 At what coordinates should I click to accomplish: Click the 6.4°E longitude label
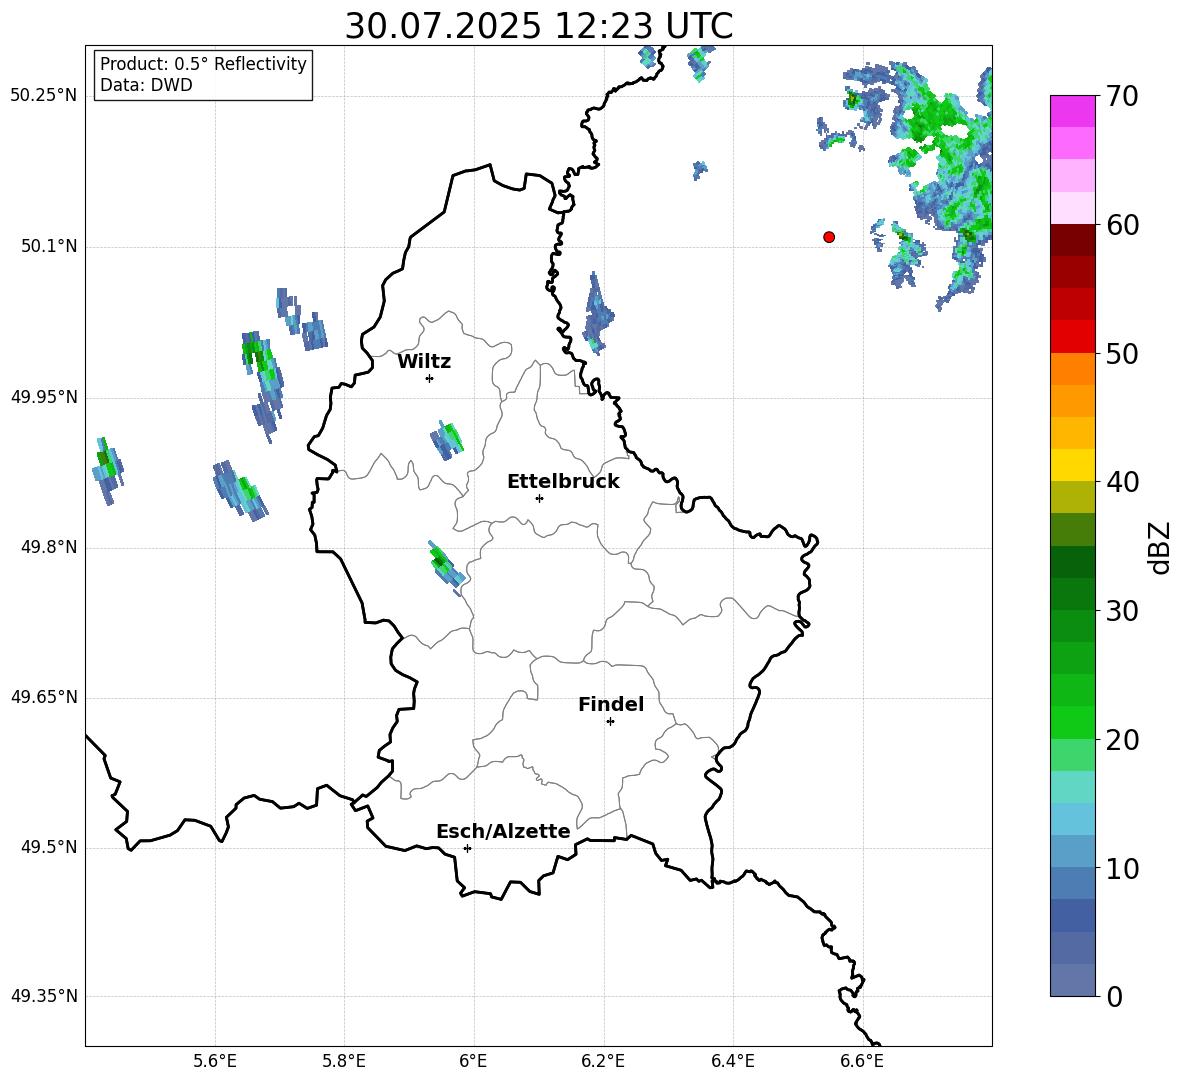coord(732,1061)
